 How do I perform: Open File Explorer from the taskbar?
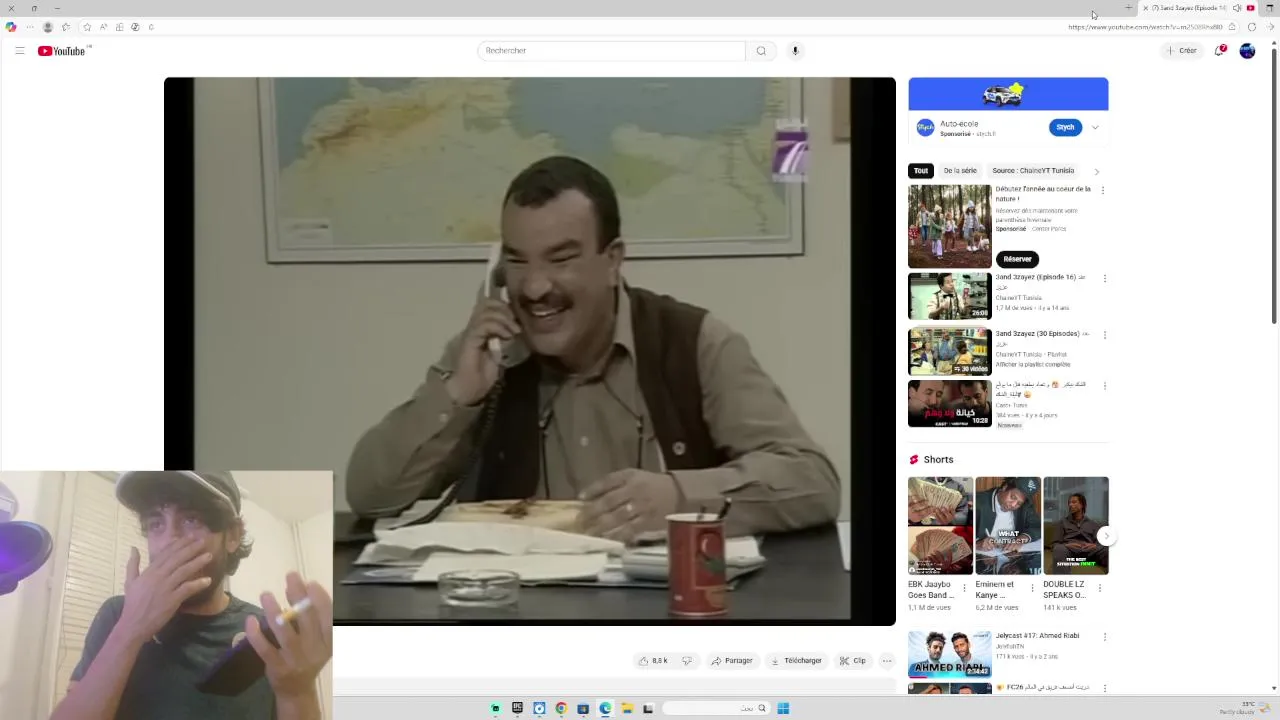(x=627, y=708)
